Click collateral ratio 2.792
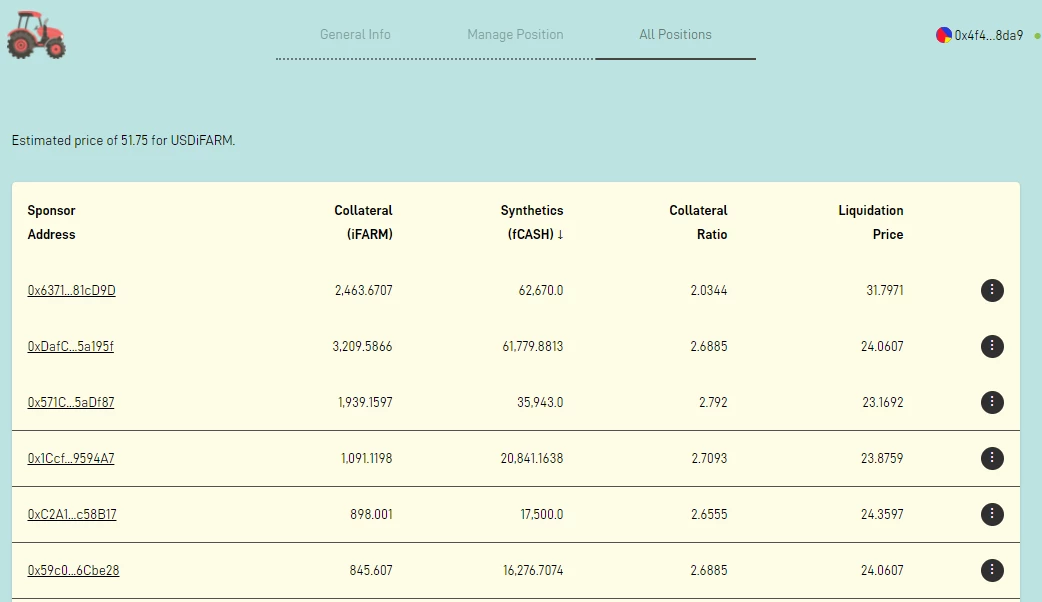 (x=713, y=402)
